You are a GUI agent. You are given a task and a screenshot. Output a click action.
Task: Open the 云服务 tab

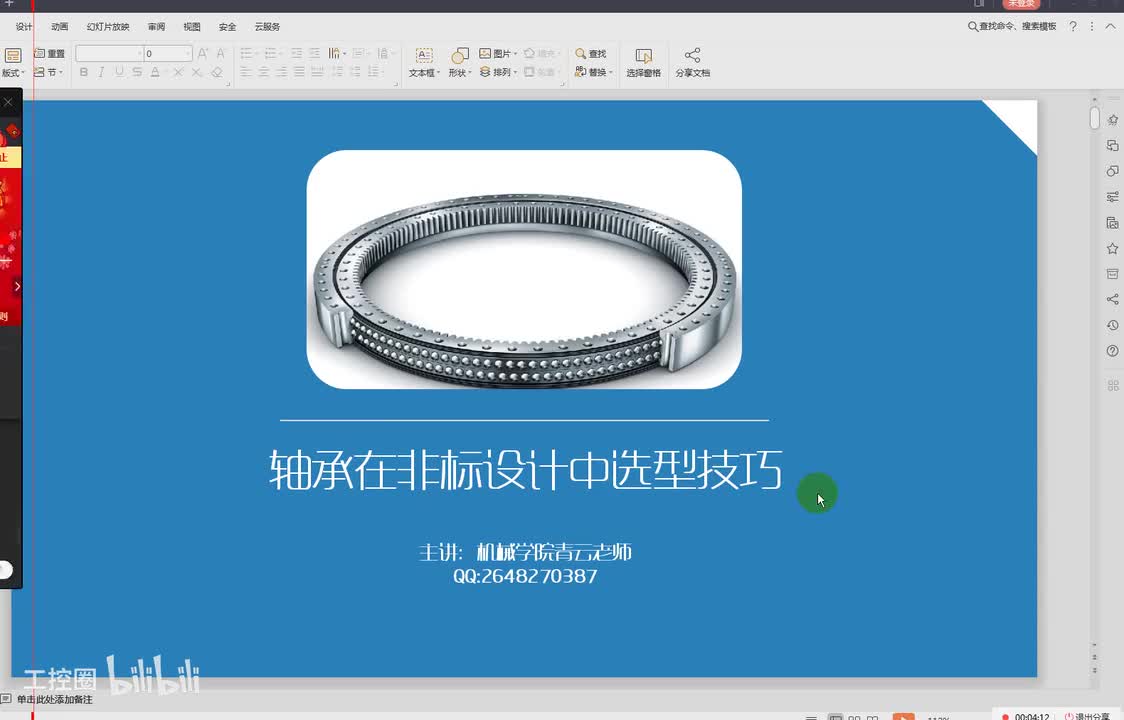(x=267, y=27)
